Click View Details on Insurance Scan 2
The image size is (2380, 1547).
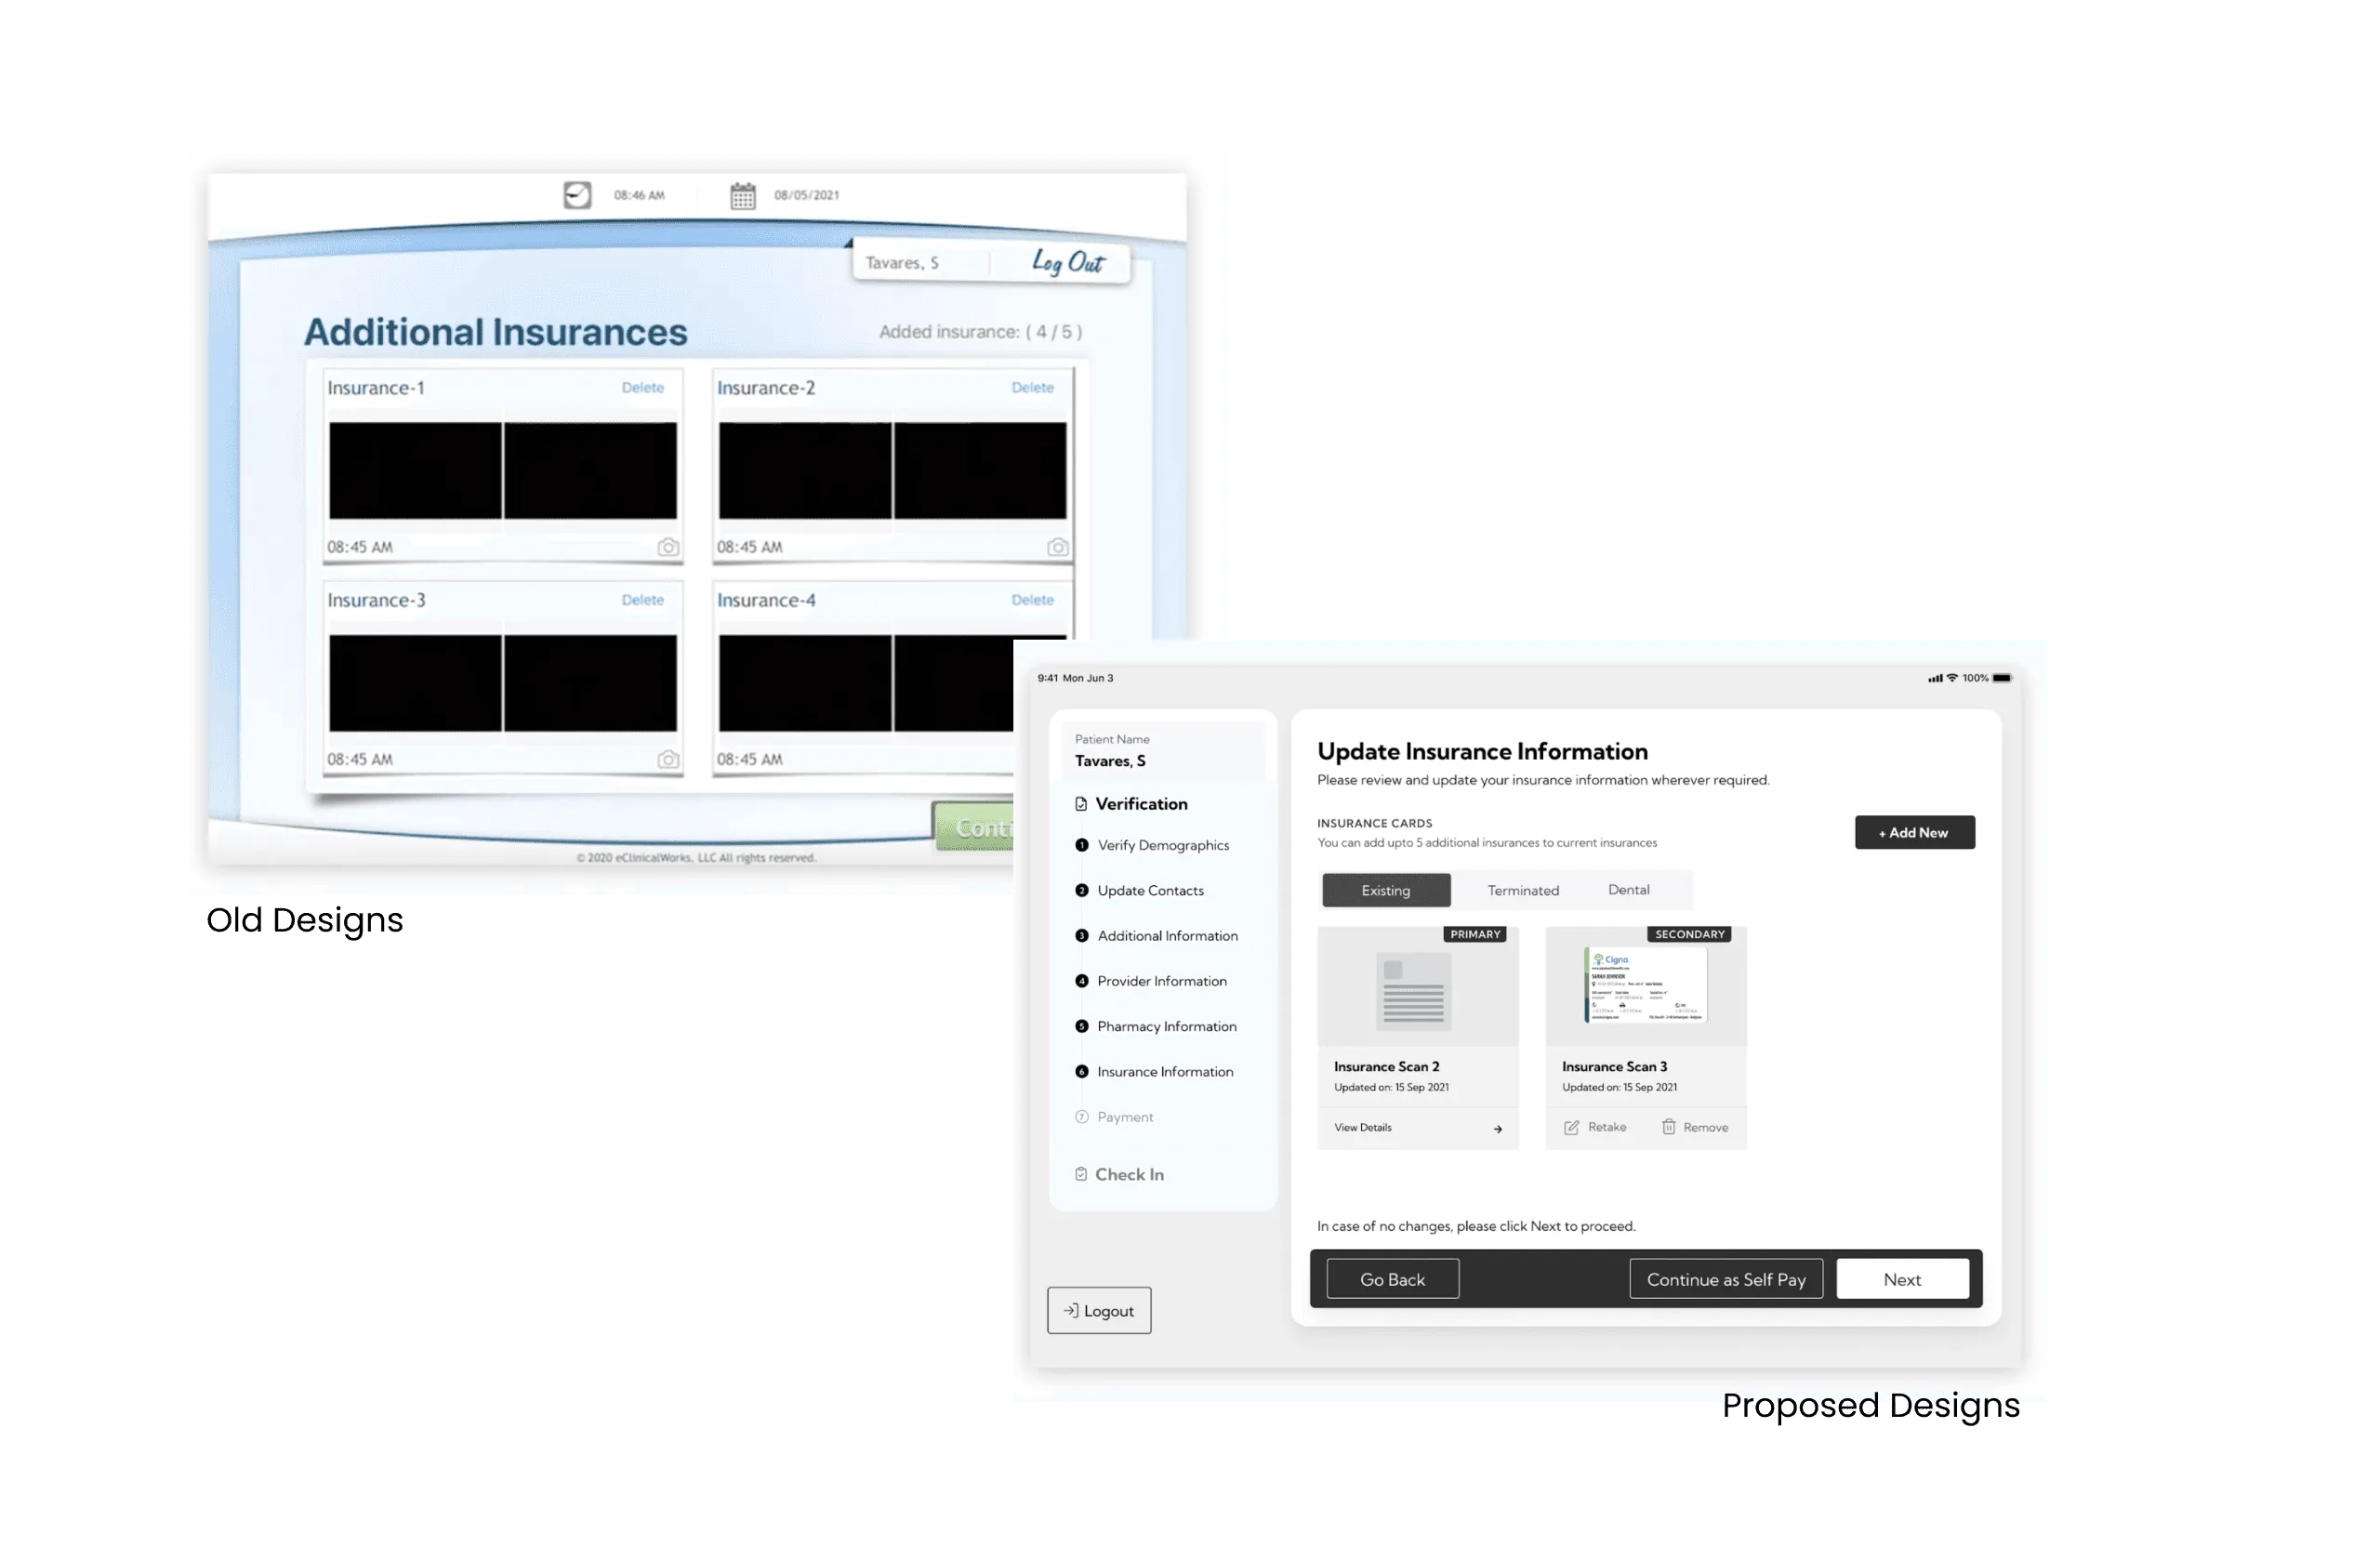1363,1127
